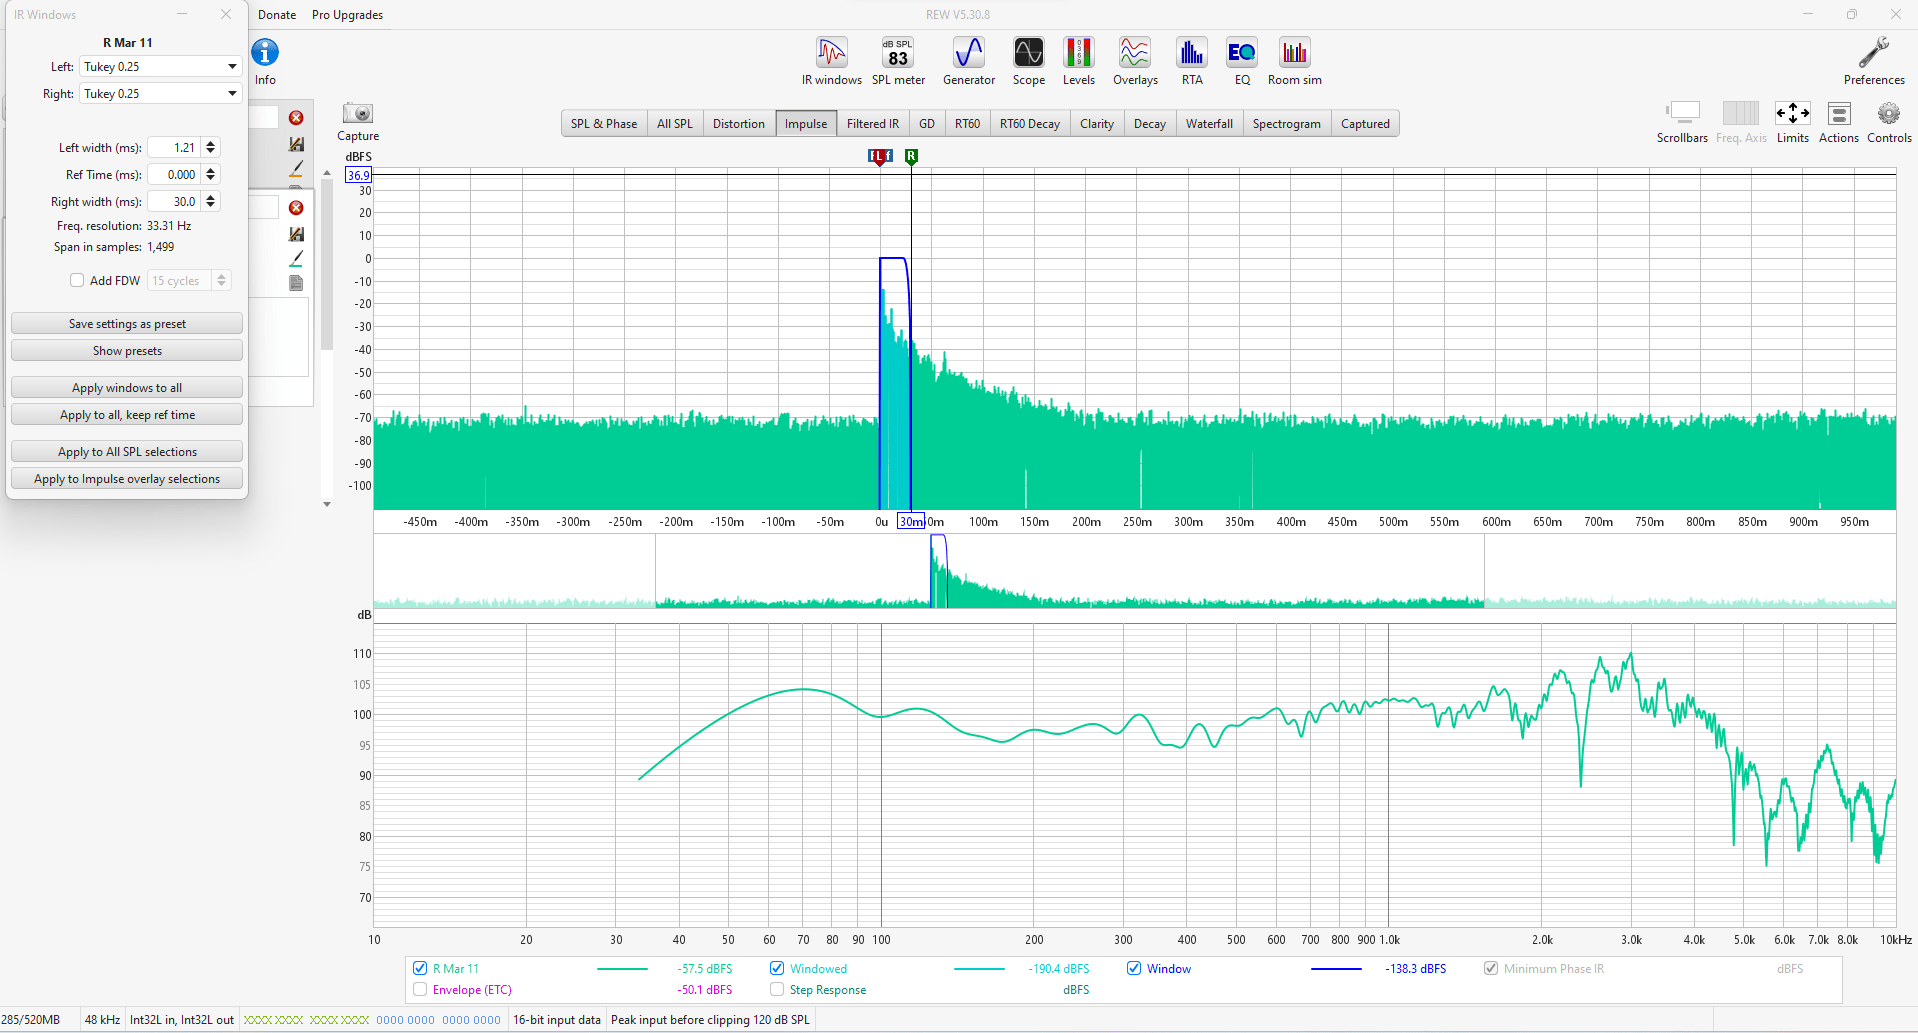The image size is (1918, 1033).
Task: Click the Left width input field
Action: [174, 148]
